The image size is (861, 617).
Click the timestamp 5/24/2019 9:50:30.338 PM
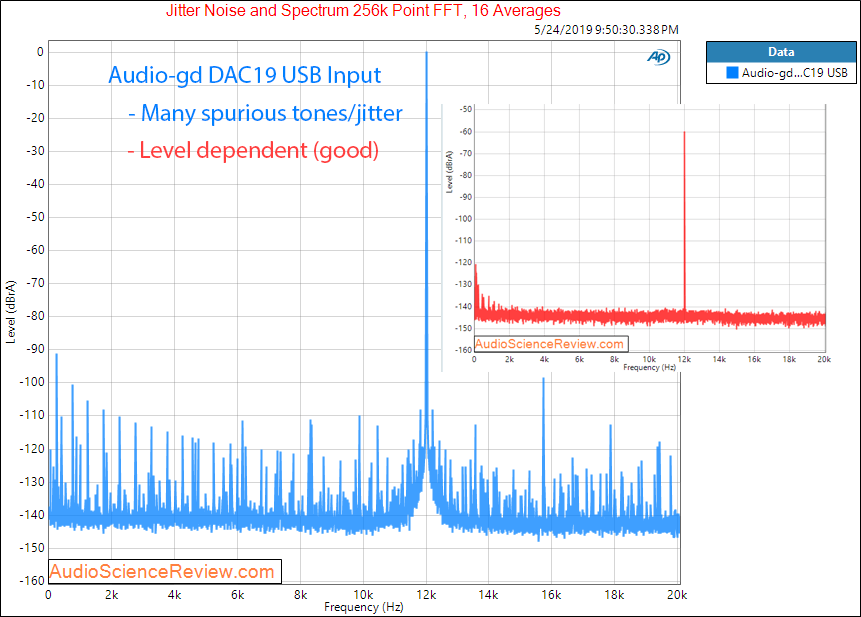click(x=606, y=30)
